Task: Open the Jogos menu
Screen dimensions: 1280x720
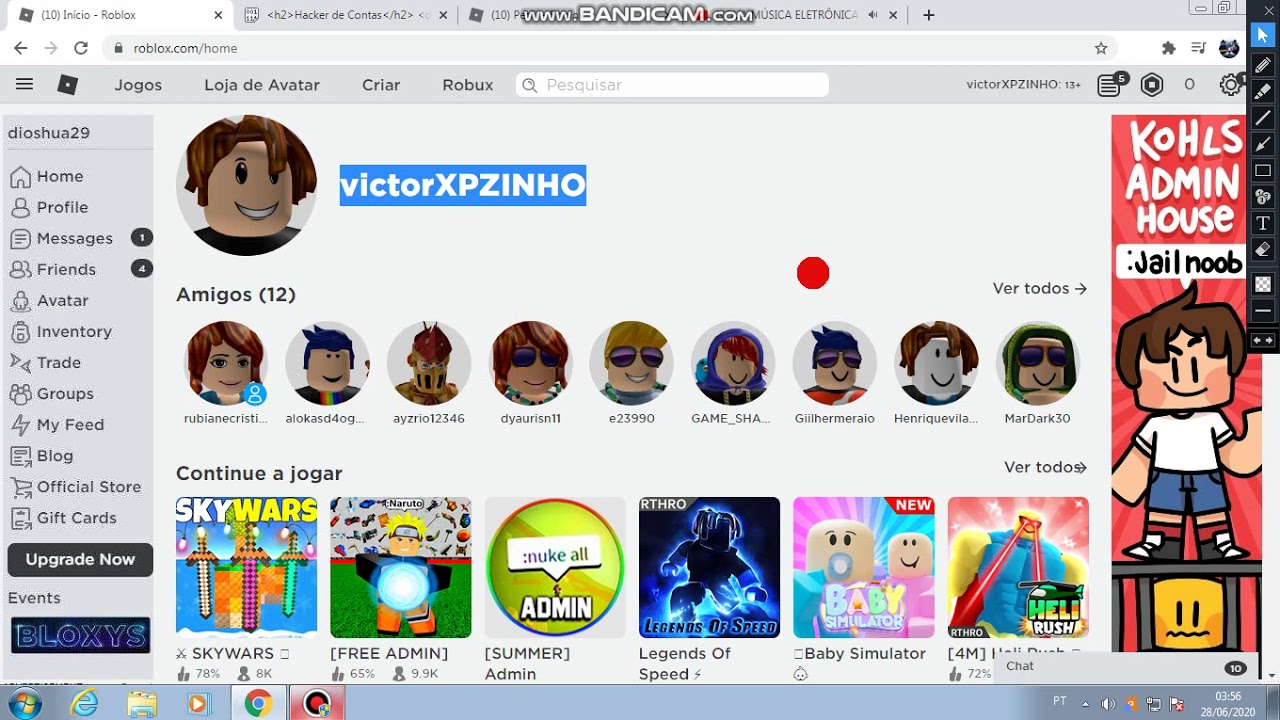Action: (x=138, y=85)
